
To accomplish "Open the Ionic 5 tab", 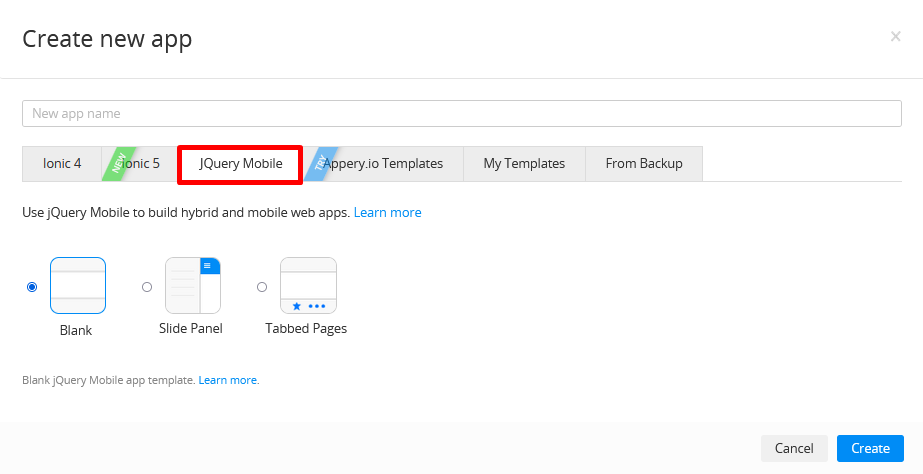I will [140, 164].
